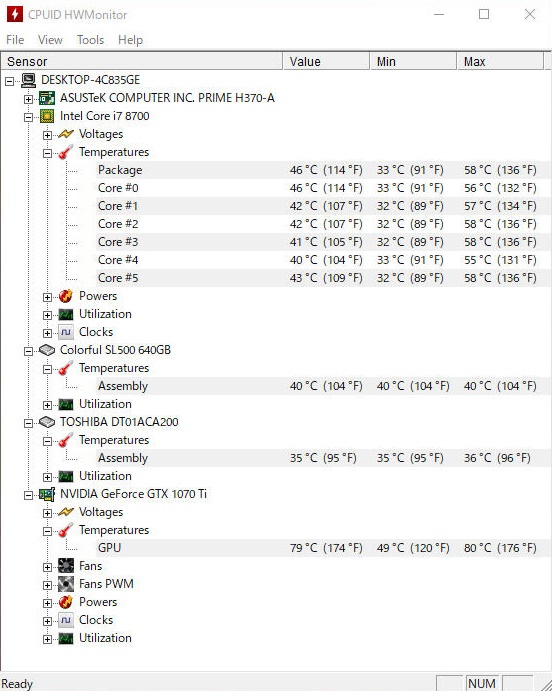This screenshot has width=552, height=691.
Task: Click the GPU Fans PWM icon
Action: (66, 584)
